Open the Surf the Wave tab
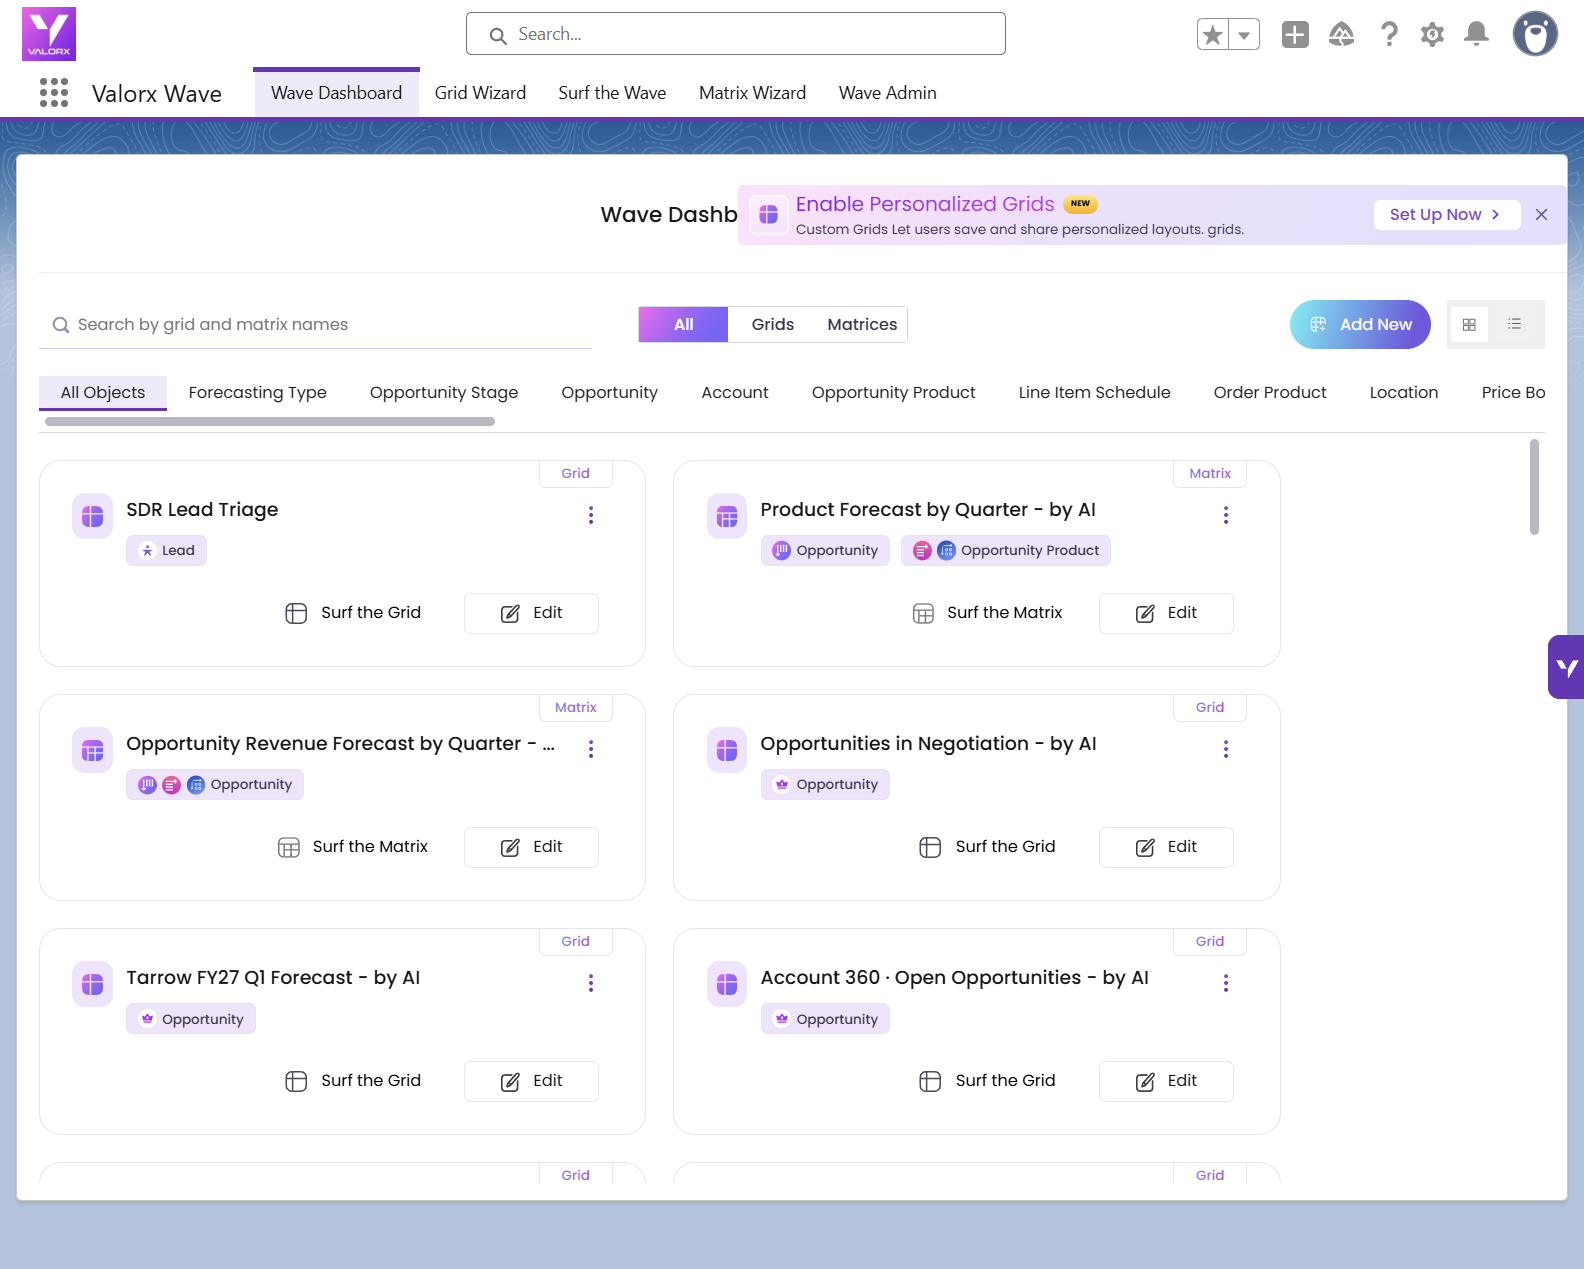The width and height of the screenshot is (1584, 1269). (x=612, y=93)
